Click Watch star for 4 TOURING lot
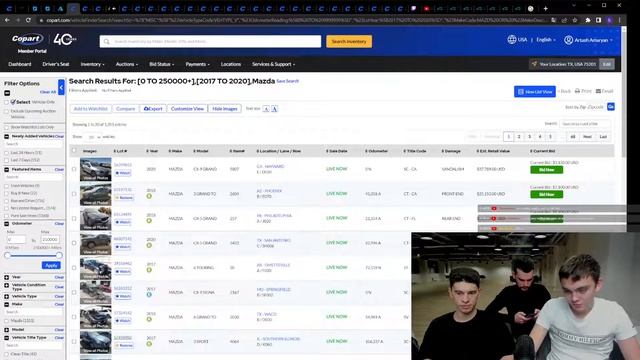Image resolution: width=640 pixels, height=360 pixels. click(x=123, y=271)
